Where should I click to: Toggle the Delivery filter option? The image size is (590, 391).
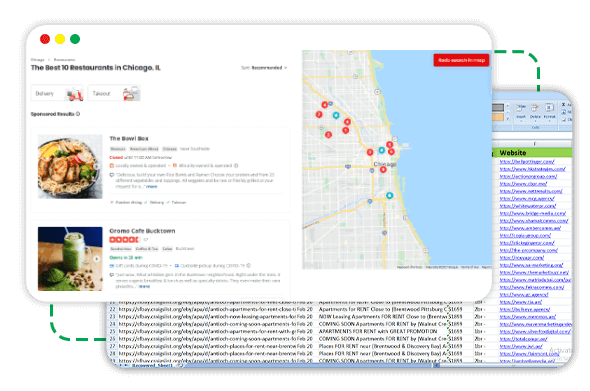57,93
